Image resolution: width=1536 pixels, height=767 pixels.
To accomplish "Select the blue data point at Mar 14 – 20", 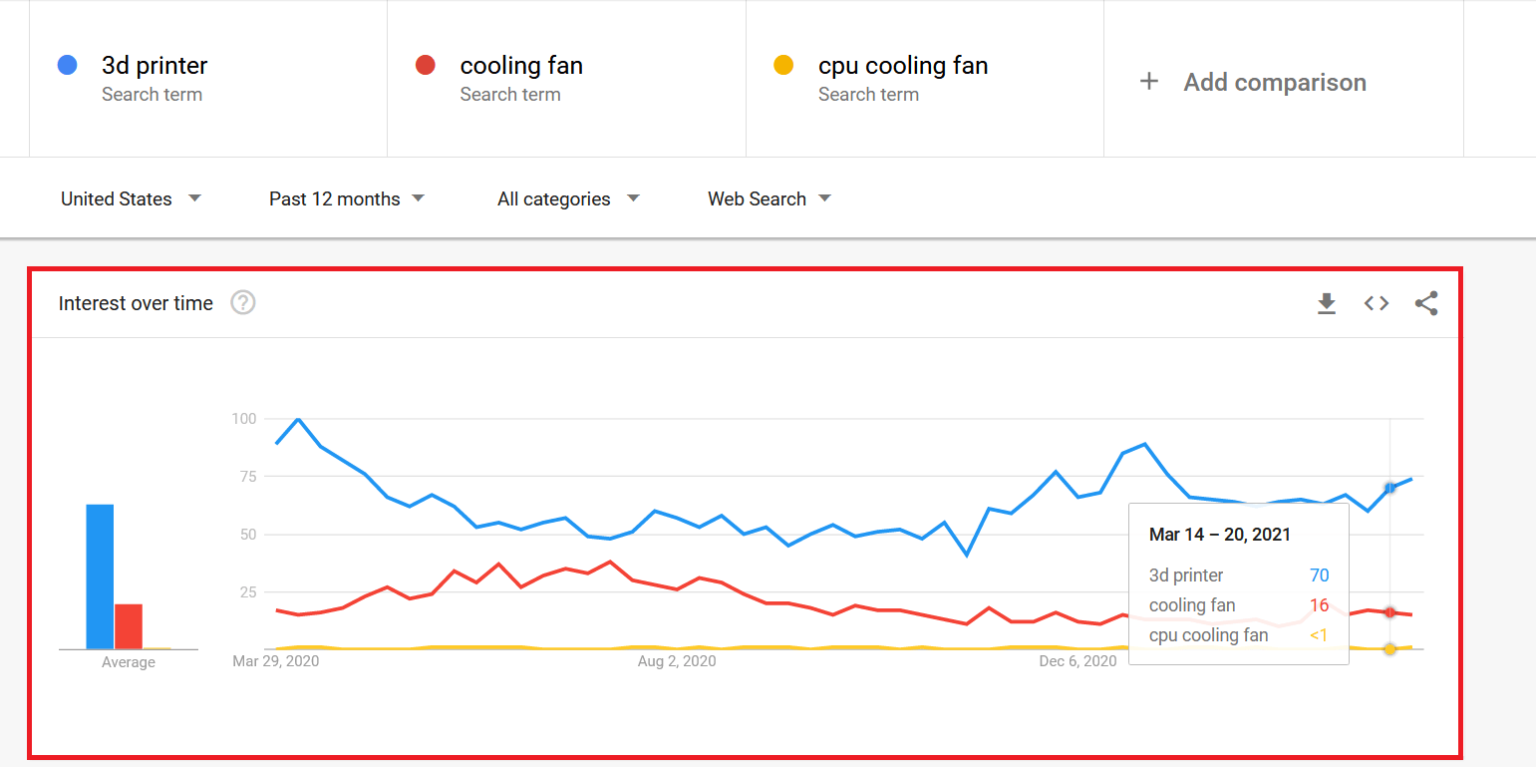I will [1390, 487].
